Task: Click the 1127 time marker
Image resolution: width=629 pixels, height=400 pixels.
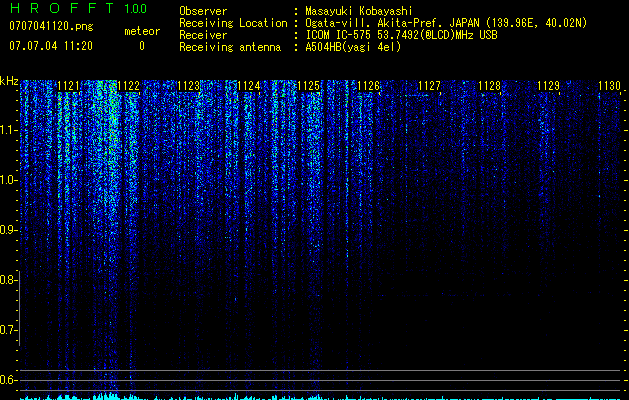Action: [x=429, y=86]
